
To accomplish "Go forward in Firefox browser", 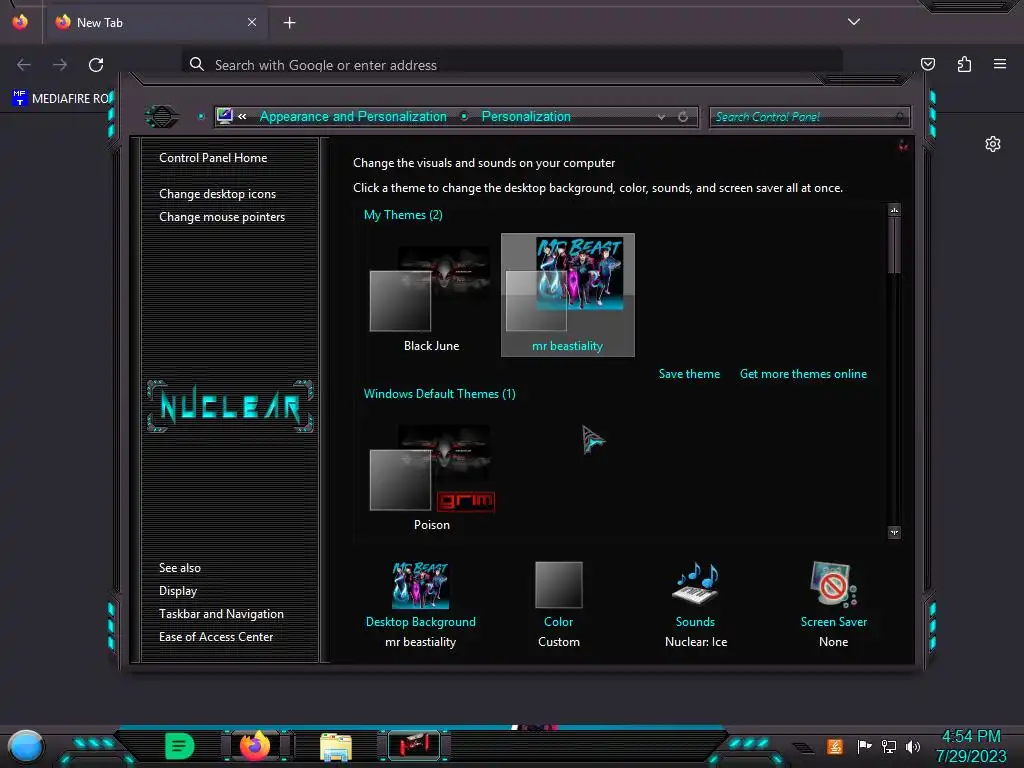I will [60, 65].
